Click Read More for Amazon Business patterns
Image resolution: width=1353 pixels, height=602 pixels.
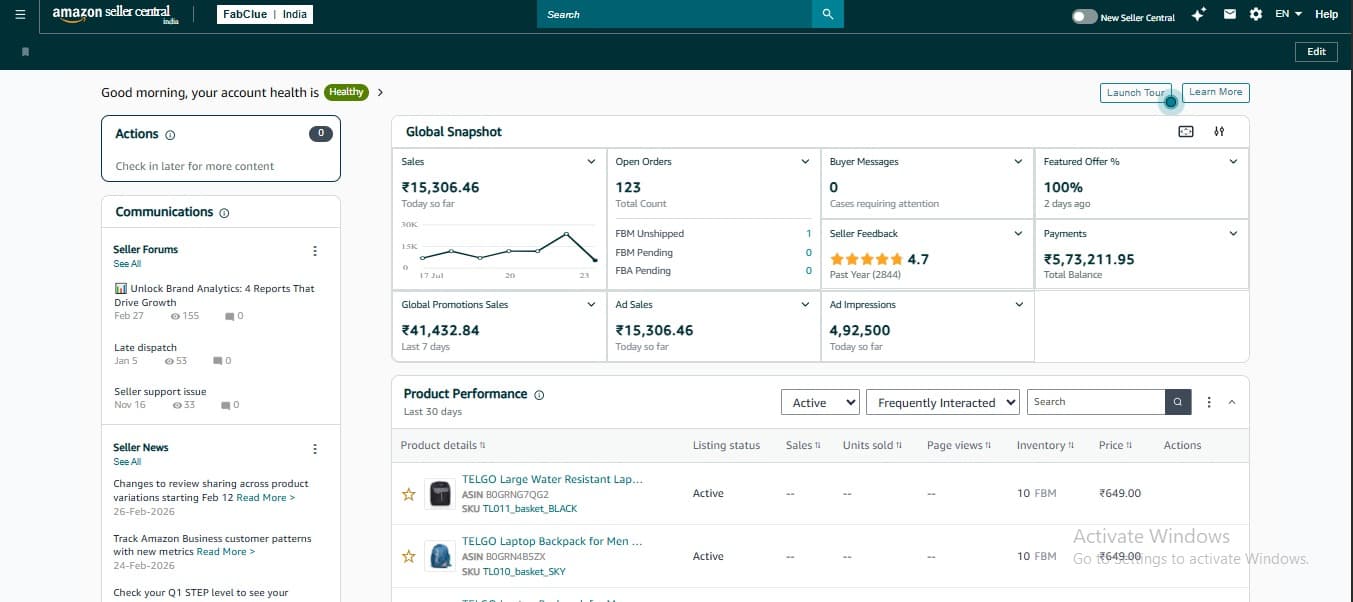[225, 552]
